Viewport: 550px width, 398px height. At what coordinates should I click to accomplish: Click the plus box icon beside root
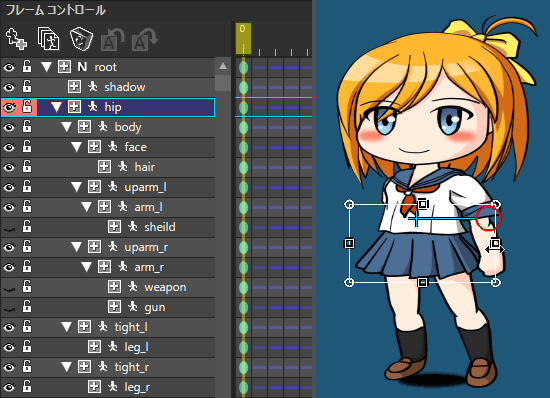coord(64,67)
